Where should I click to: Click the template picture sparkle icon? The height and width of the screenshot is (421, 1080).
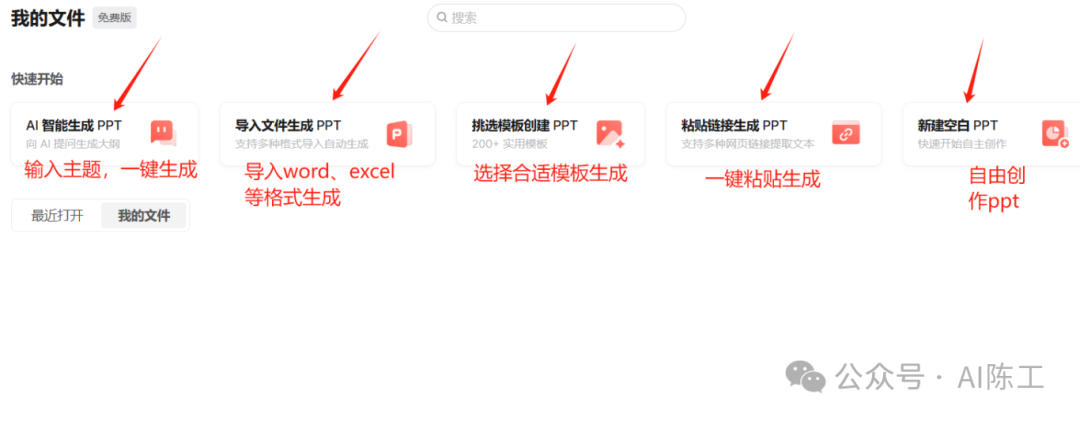pyautogui.click(x=610, y=134)
